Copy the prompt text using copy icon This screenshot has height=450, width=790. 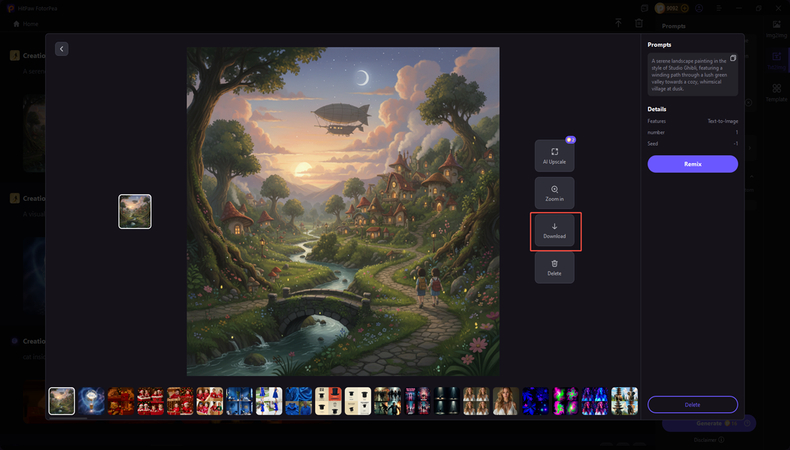733,59
